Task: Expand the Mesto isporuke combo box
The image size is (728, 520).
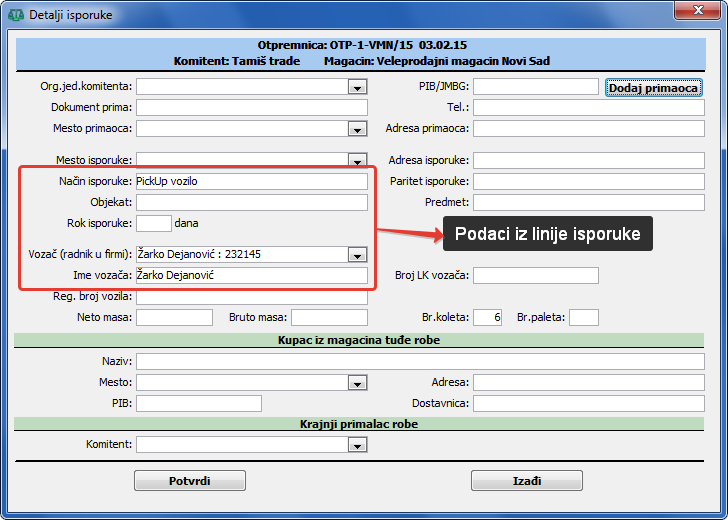Action: click(357, 160)
